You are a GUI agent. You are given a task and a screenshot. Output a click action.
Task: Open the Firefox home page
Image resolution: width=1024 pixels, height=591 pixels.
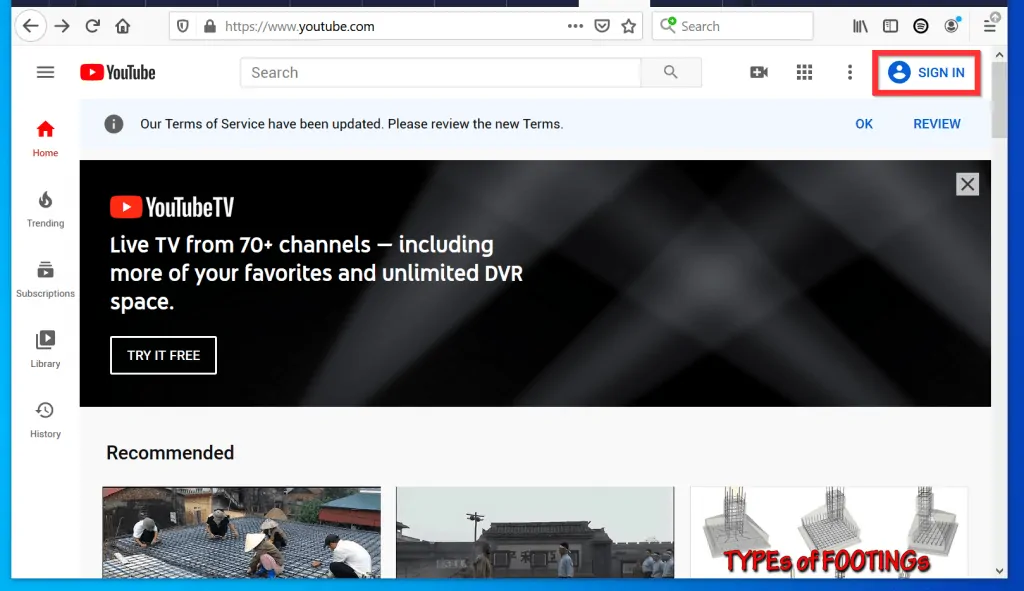click(123, 26)
